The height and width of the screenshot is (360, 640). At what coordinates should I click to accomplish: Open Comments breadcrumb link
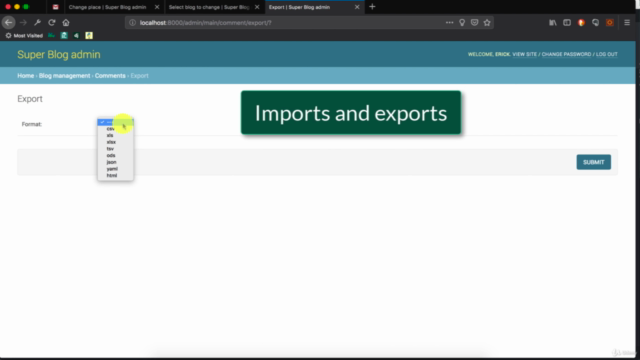(110, 76)
